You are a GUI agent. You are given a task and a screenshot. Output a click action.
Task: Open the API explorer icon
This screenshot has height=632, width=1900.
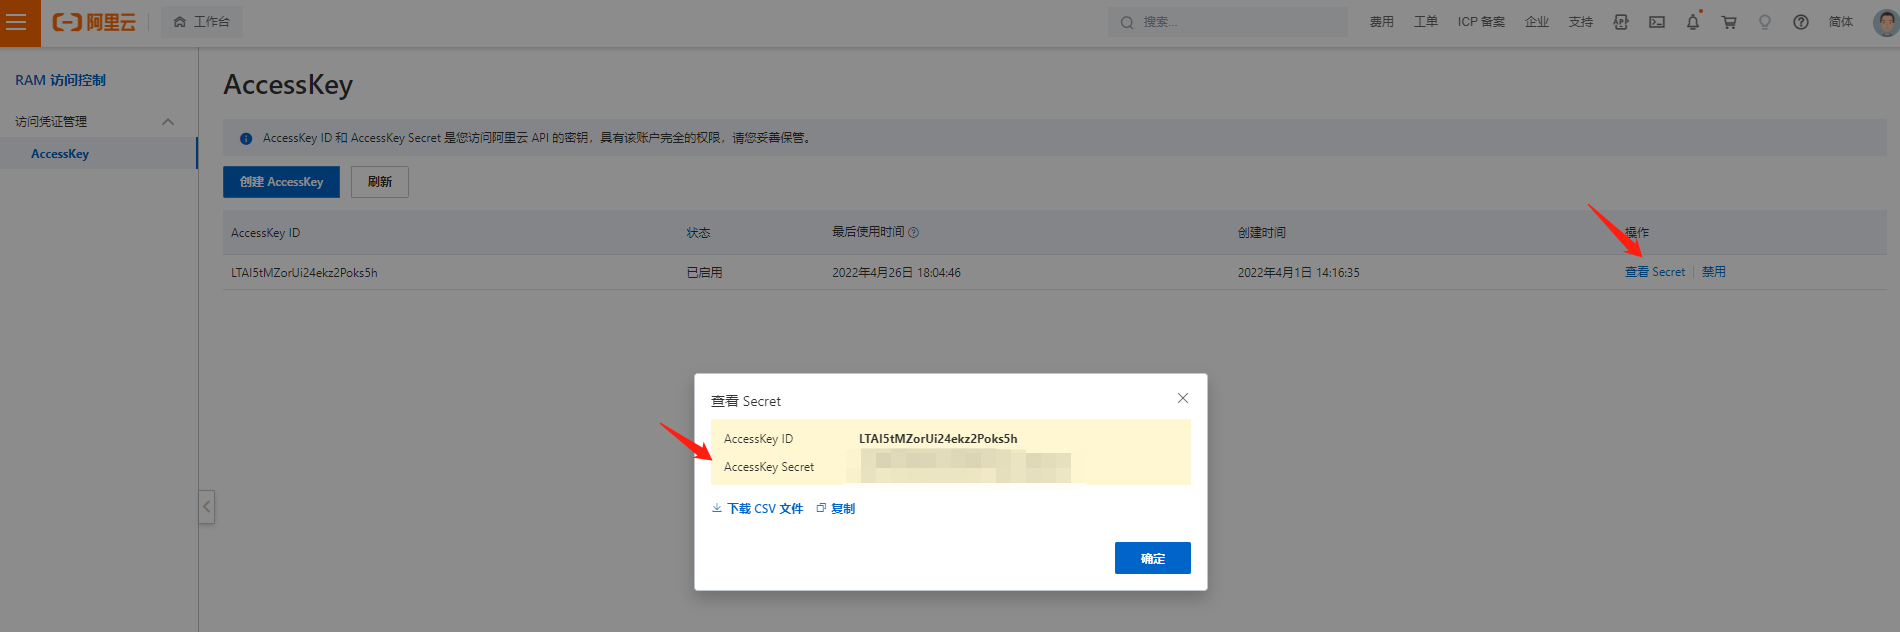(x=1621, y=22)
